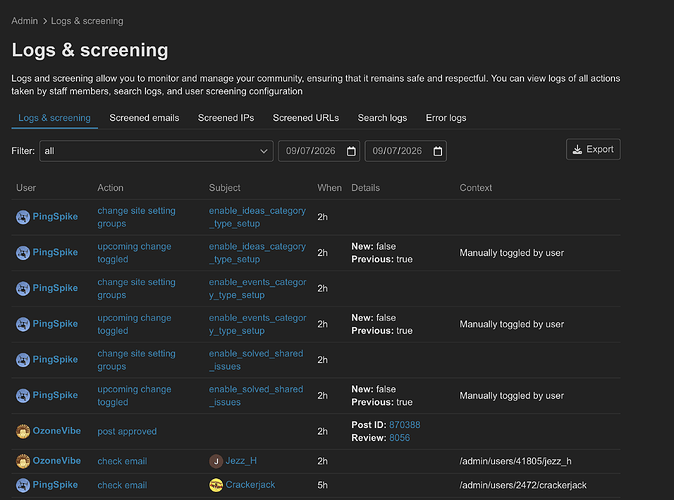Open Review 8056 link
The height and width of the screenshot is (500, 674).
(399, 438)
